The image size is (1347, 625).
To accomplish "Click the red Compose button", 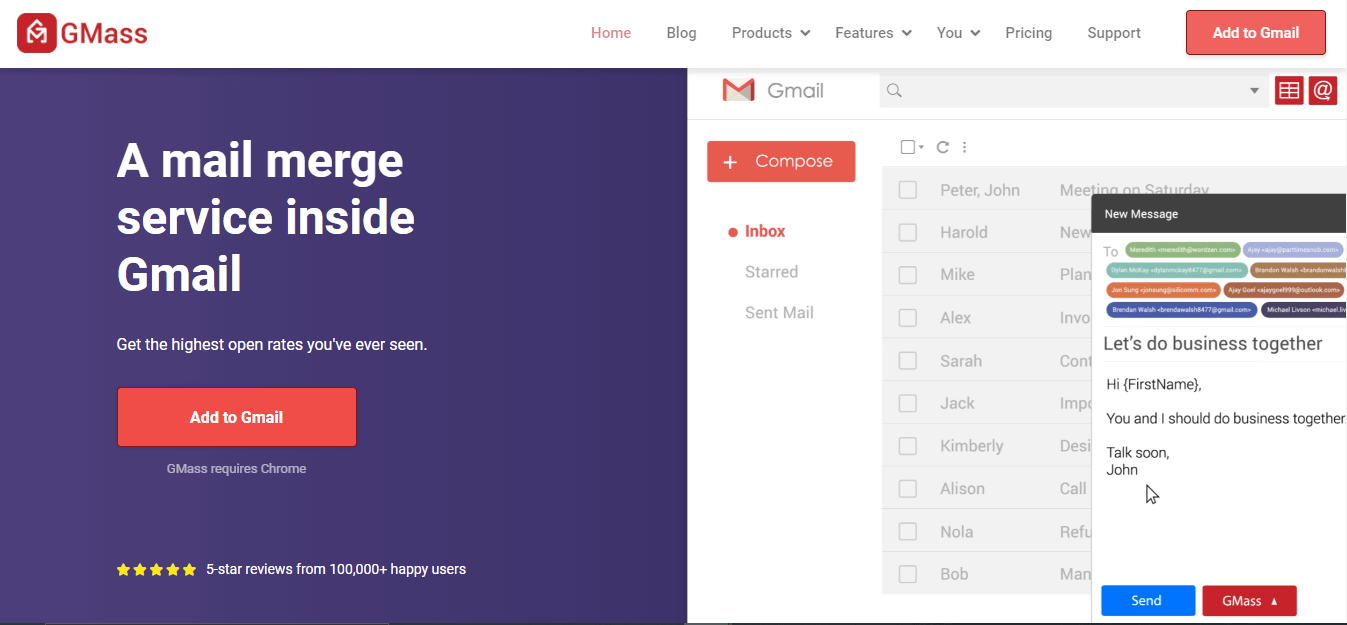I will click(x=781, y=161).
